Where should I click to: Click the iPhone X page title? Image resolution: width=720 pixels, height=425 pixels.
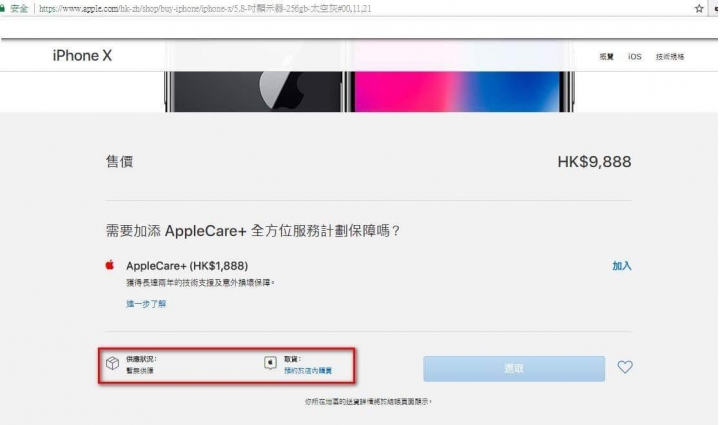[82, 56]
